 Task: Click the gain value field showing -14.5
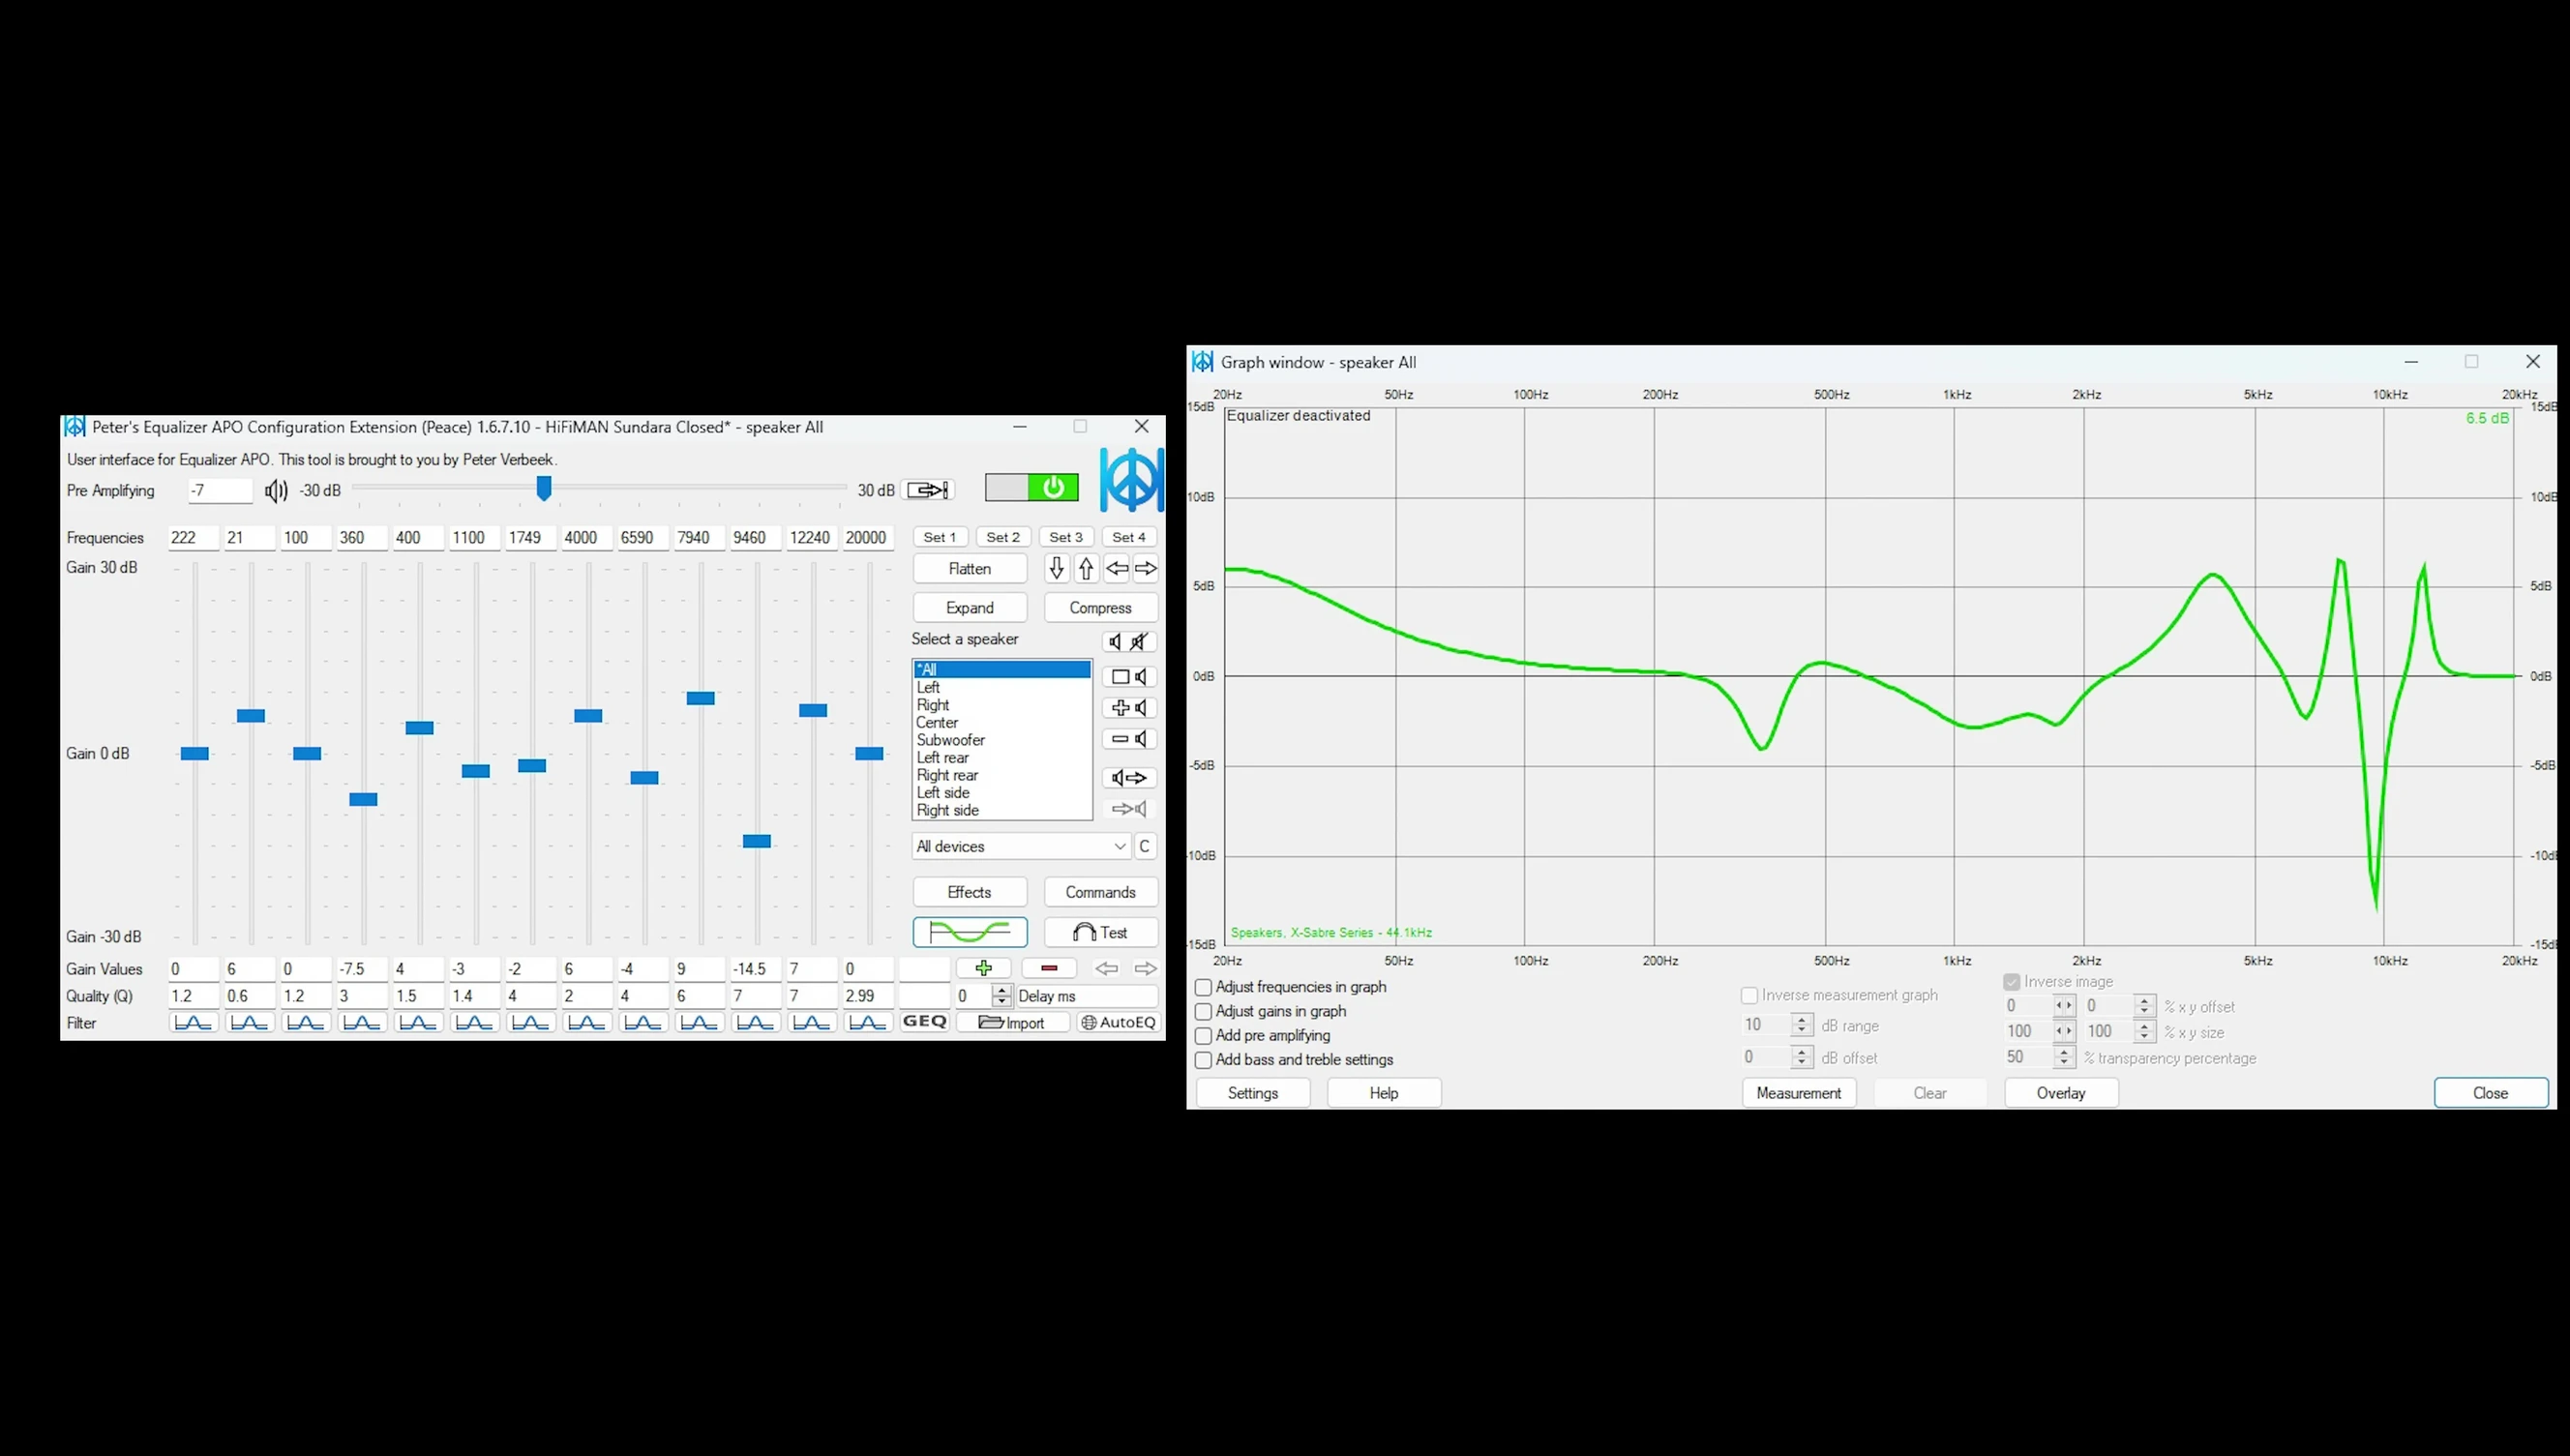755,969
